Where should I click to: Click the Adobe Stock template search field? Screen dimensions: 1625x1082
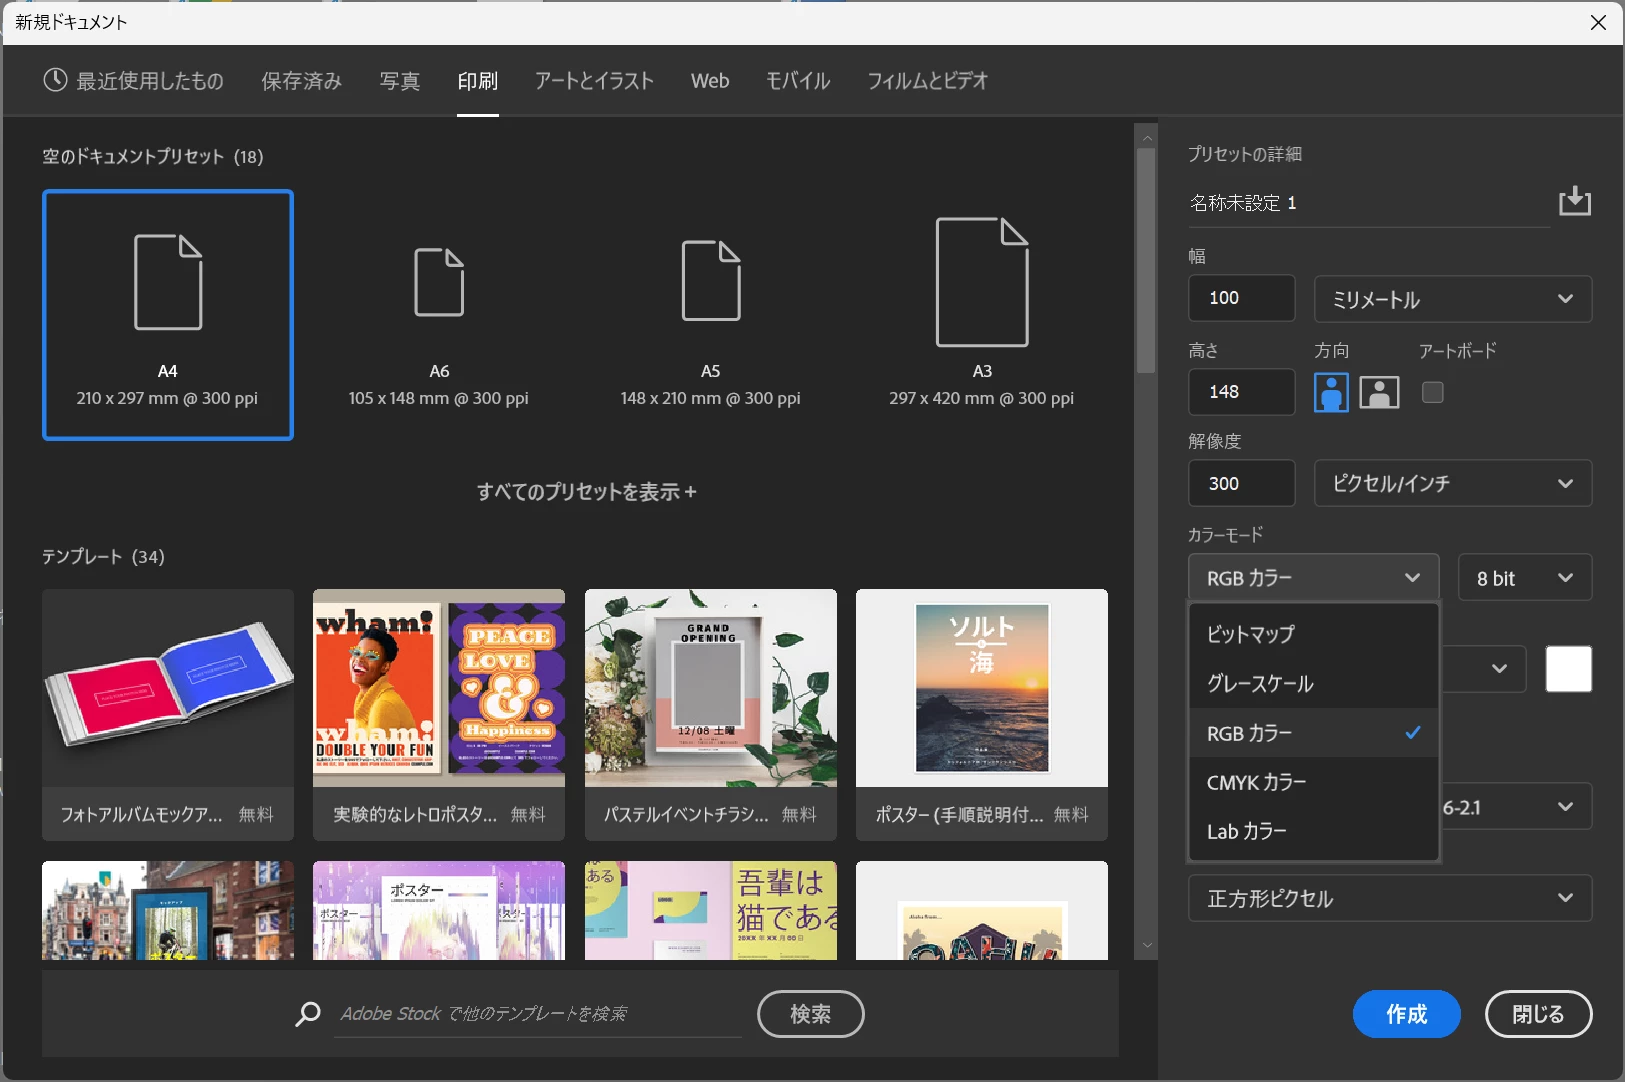(x=538, y=1014)
